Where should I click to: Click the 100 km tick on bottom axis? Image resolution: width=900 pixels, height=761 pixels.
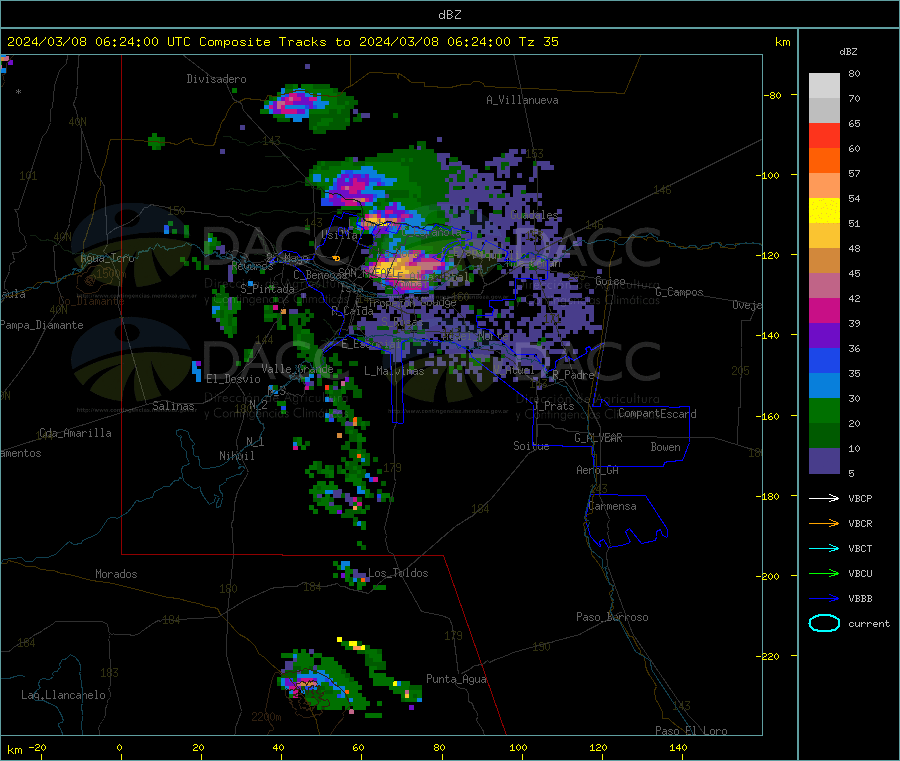518,747
